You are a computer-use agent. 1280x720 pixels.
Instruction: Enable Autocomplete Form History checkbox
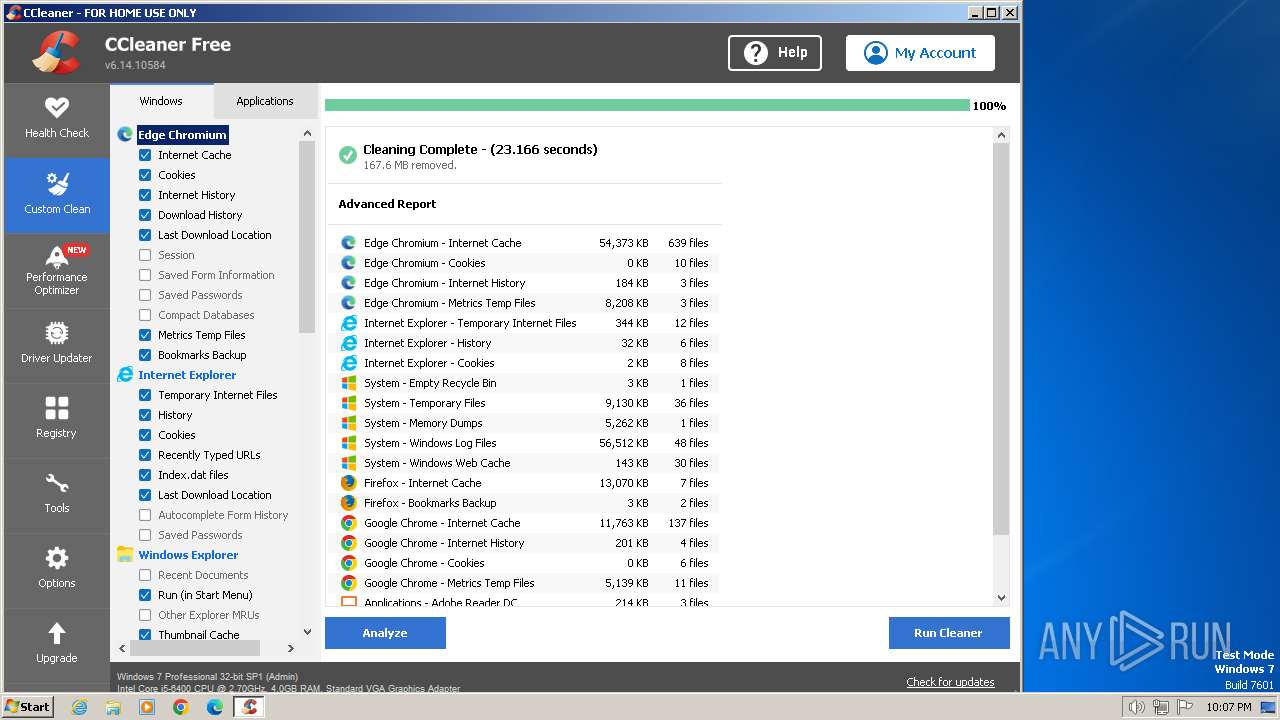pyautogui.click(x=145, y=515)
